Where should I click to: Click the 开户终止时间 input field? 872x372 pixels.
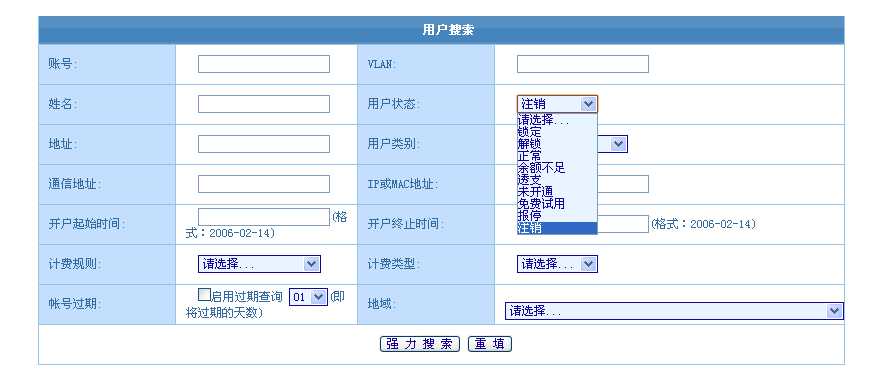tap(623, 224)
